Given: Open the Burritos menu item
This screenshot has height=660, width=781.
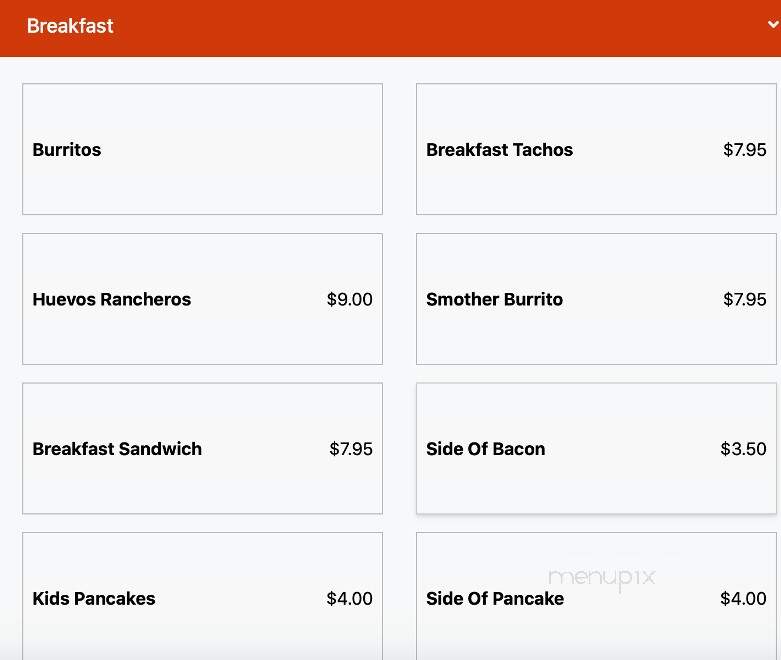Looking at the screenshot, I should coord(202,149).
